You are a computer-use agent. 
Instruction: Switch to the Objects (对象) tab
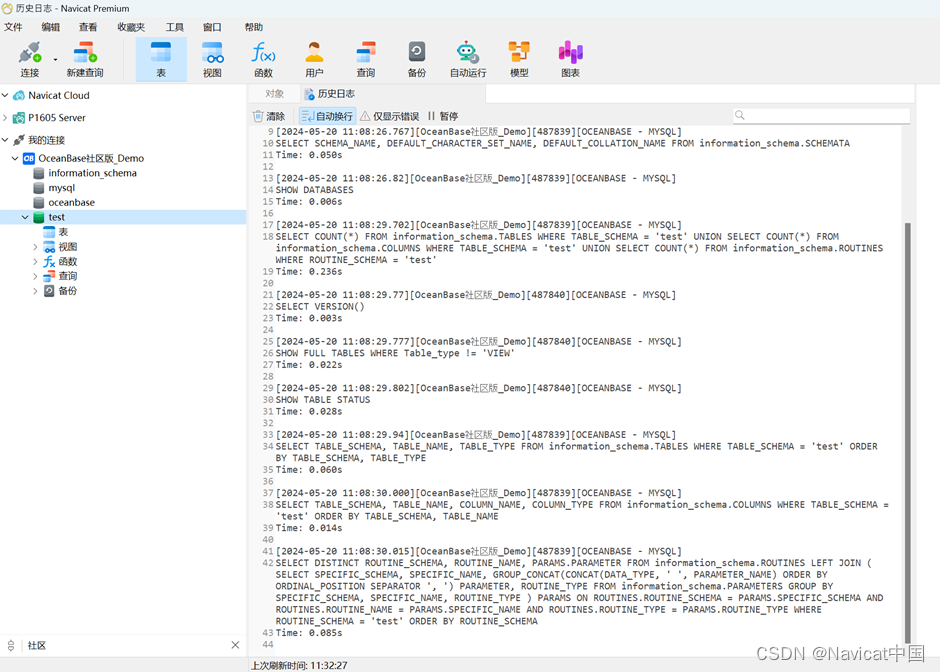[274, 94]
